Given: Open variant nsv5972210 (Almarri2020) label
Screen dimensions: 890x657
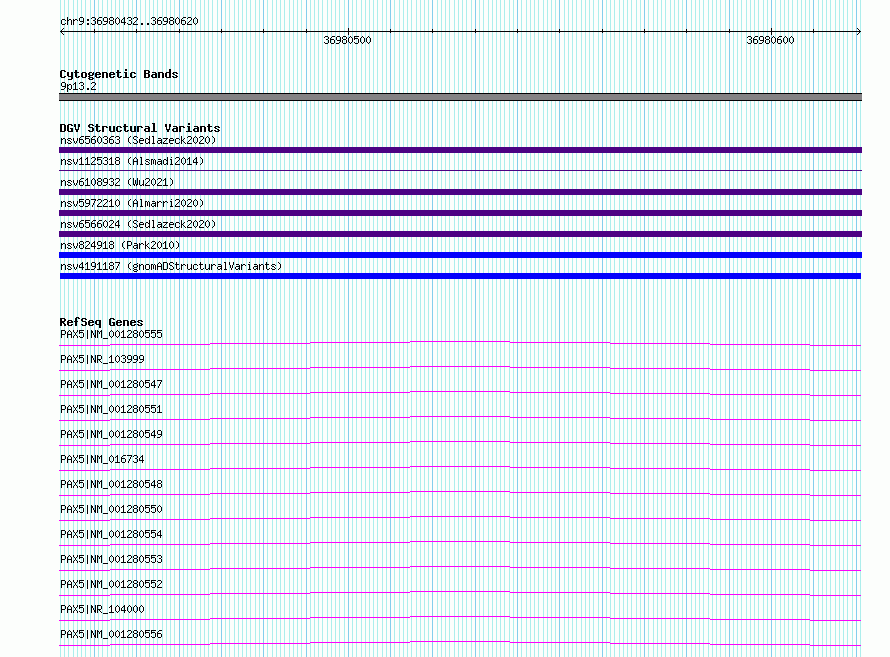Looking at the screenshot, I should [x=132, y=203].
